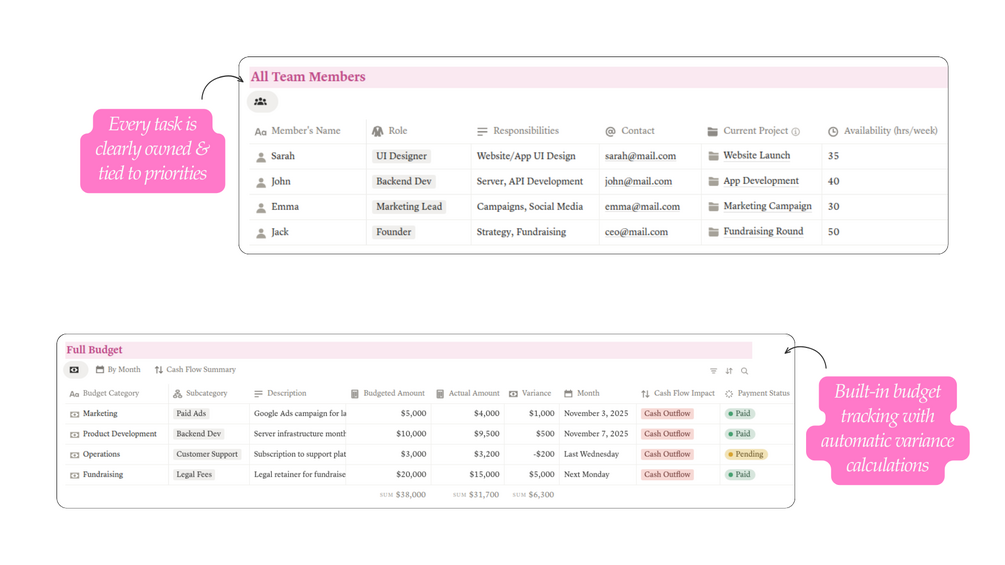Click the Marketing Lead role tag
This screenshot has width=1005, height=565.
(x=409, y=207)
